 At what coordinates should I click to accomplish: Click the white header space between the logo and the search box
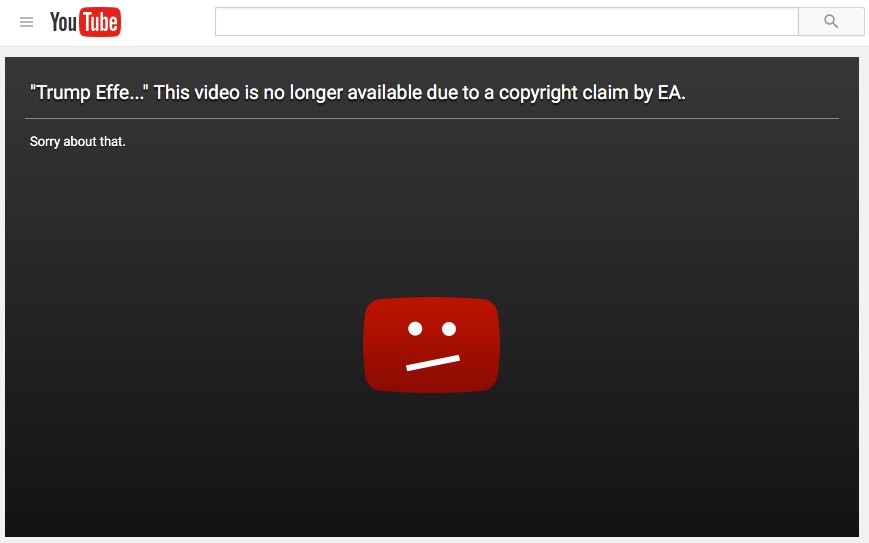tap(168, 22)
